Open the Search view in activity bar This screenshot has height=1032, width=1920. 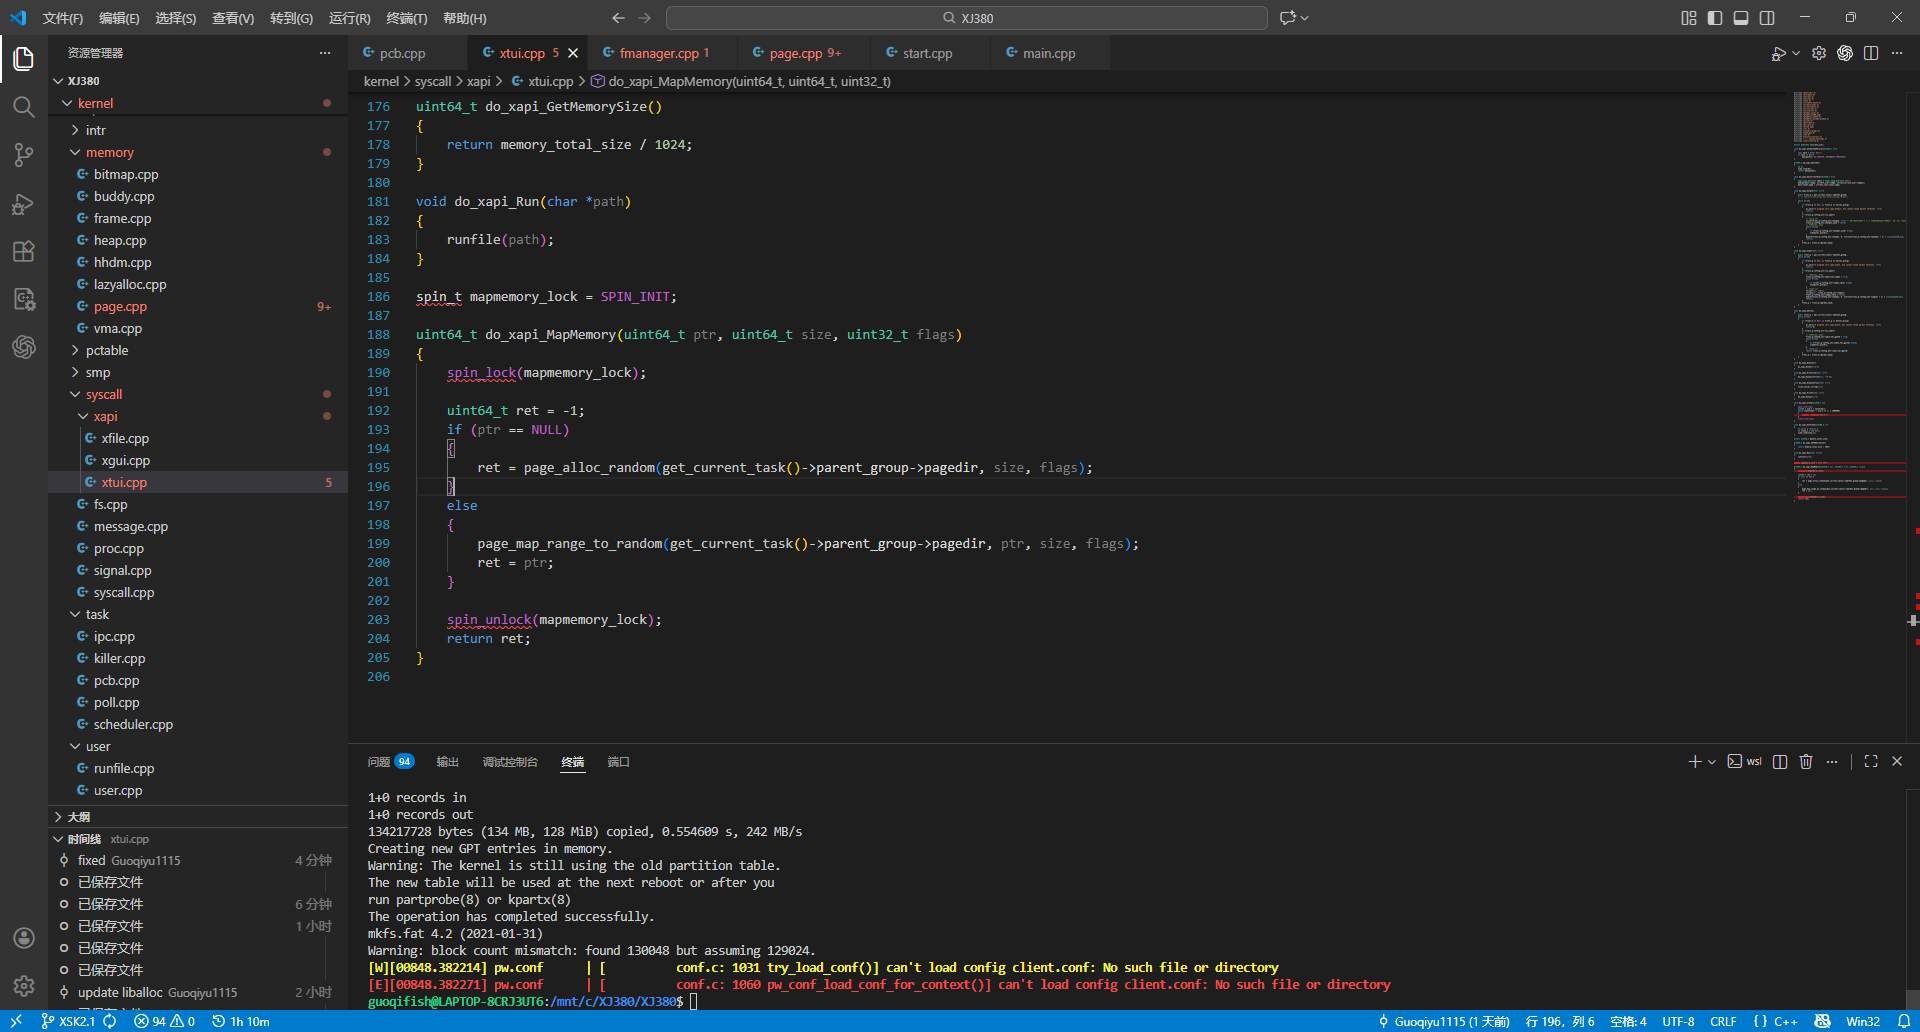(24, 107)
